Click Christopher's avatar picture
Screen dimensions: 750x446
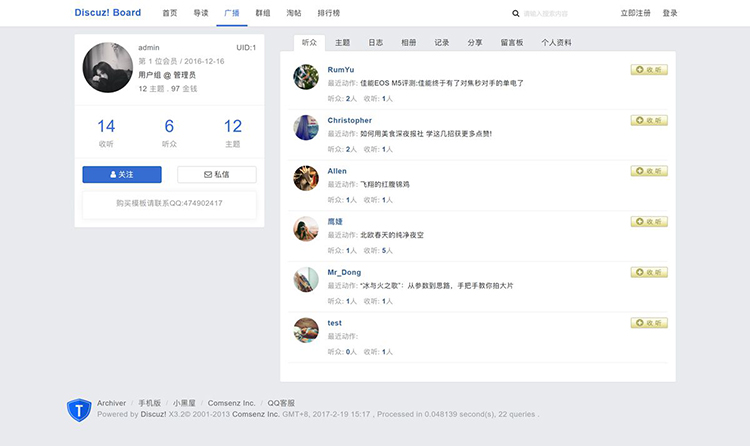click(x=306, y=128)
